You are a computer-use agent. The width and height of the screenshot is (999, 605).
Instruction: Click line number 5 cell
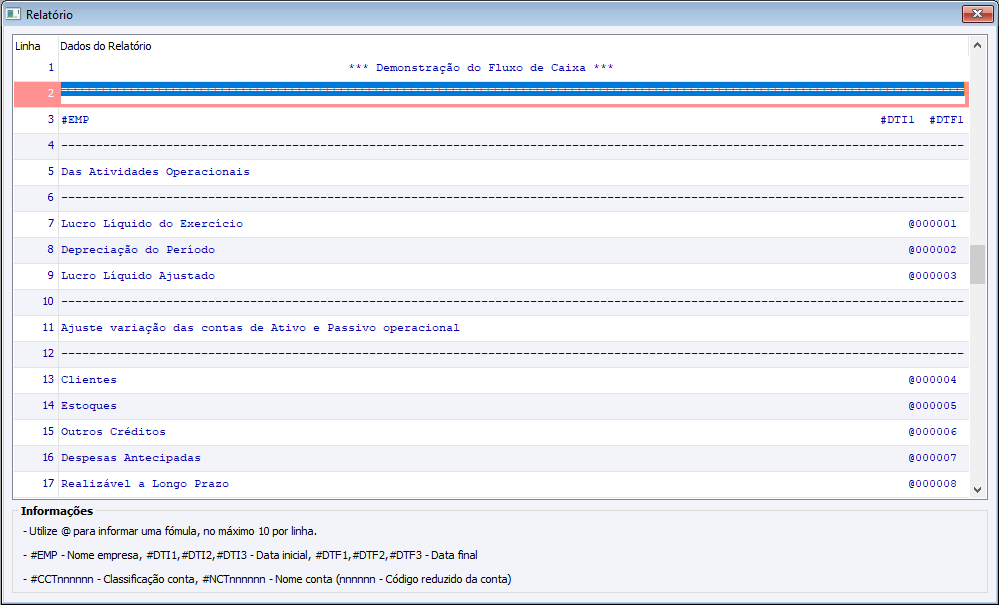[36, 172]
